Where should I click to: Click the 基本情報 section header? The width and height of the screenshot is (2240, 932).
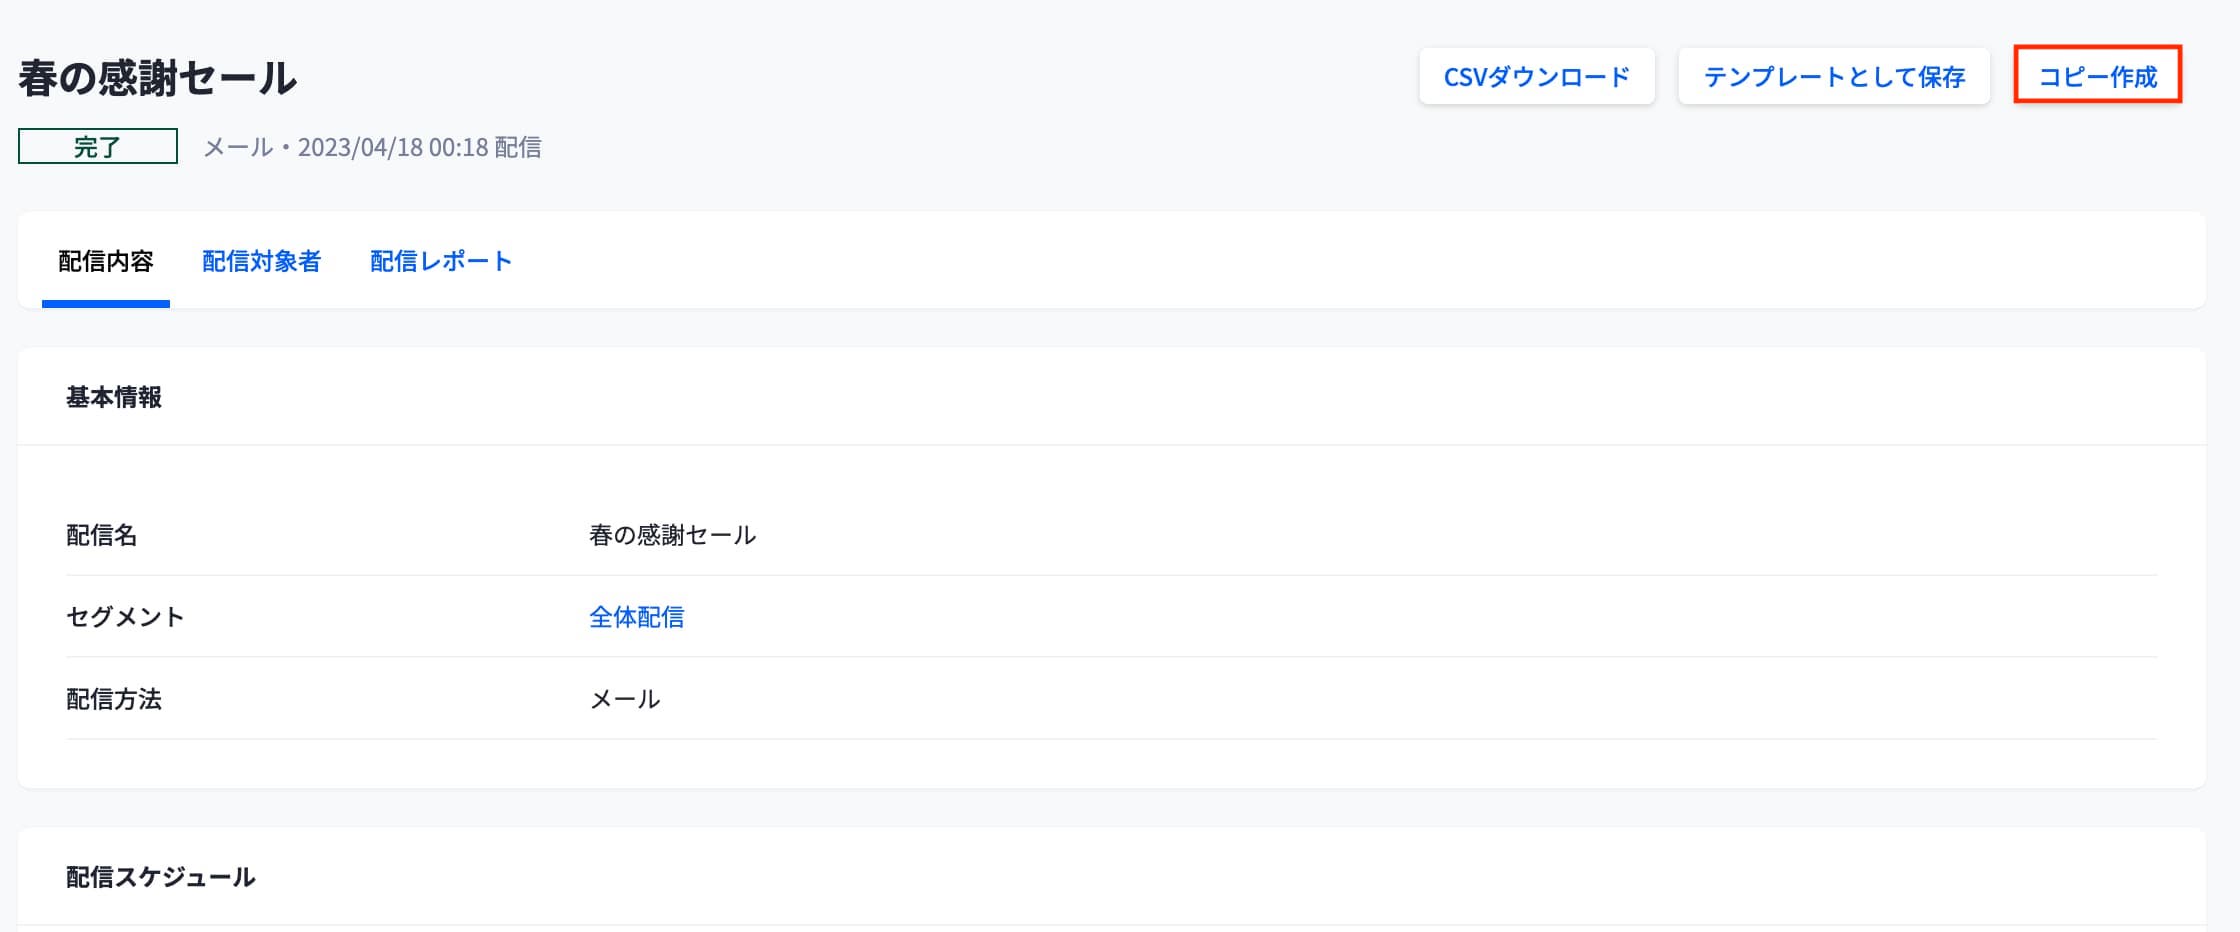(x=114, y=398)
